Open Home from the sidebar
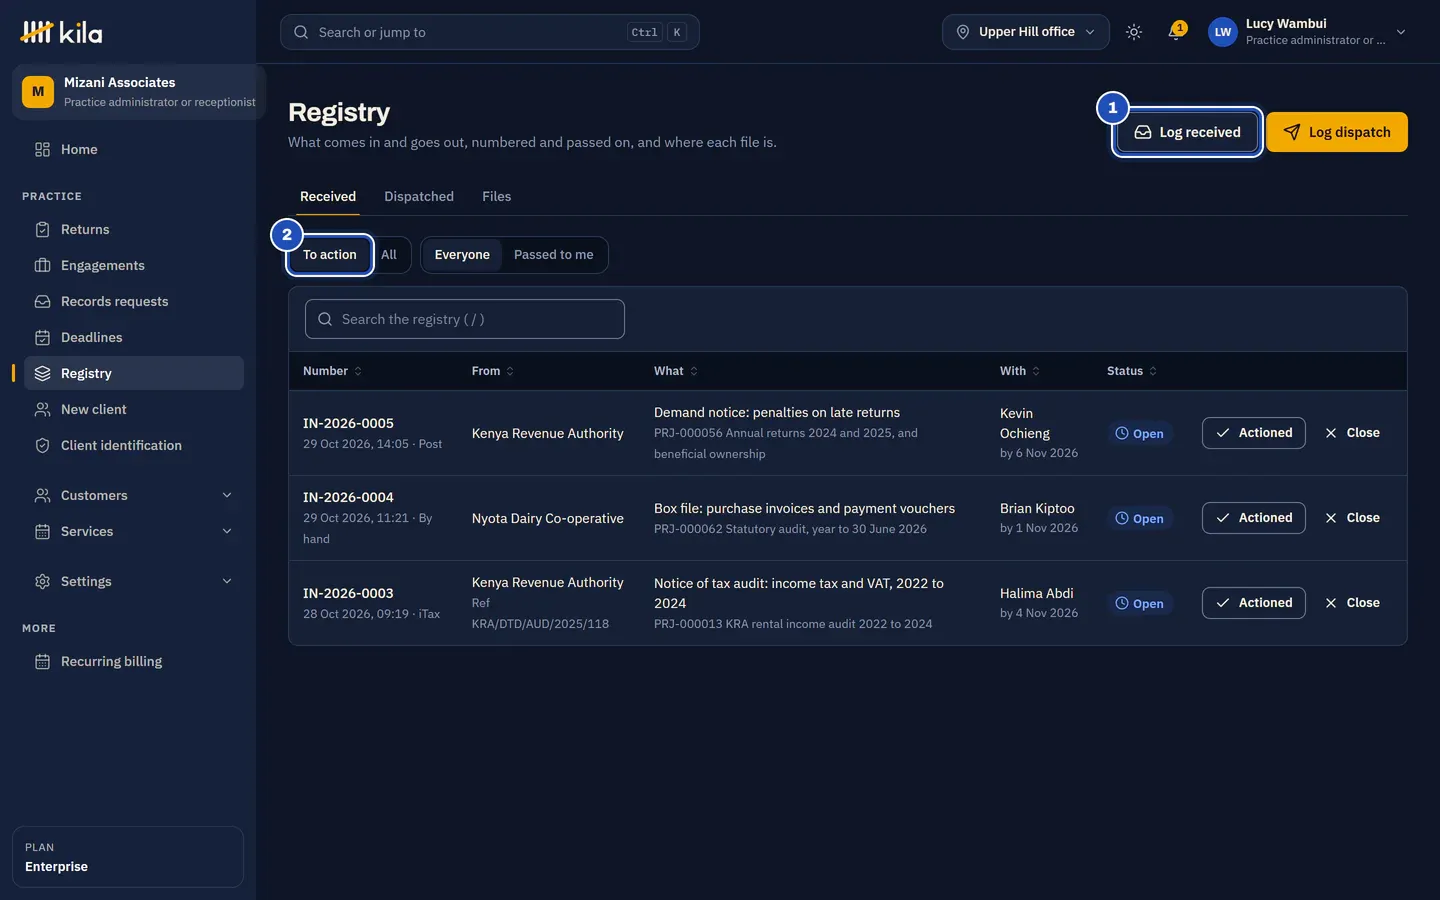The width and height of the screenshot is (1440, 900). pos(134,150)
